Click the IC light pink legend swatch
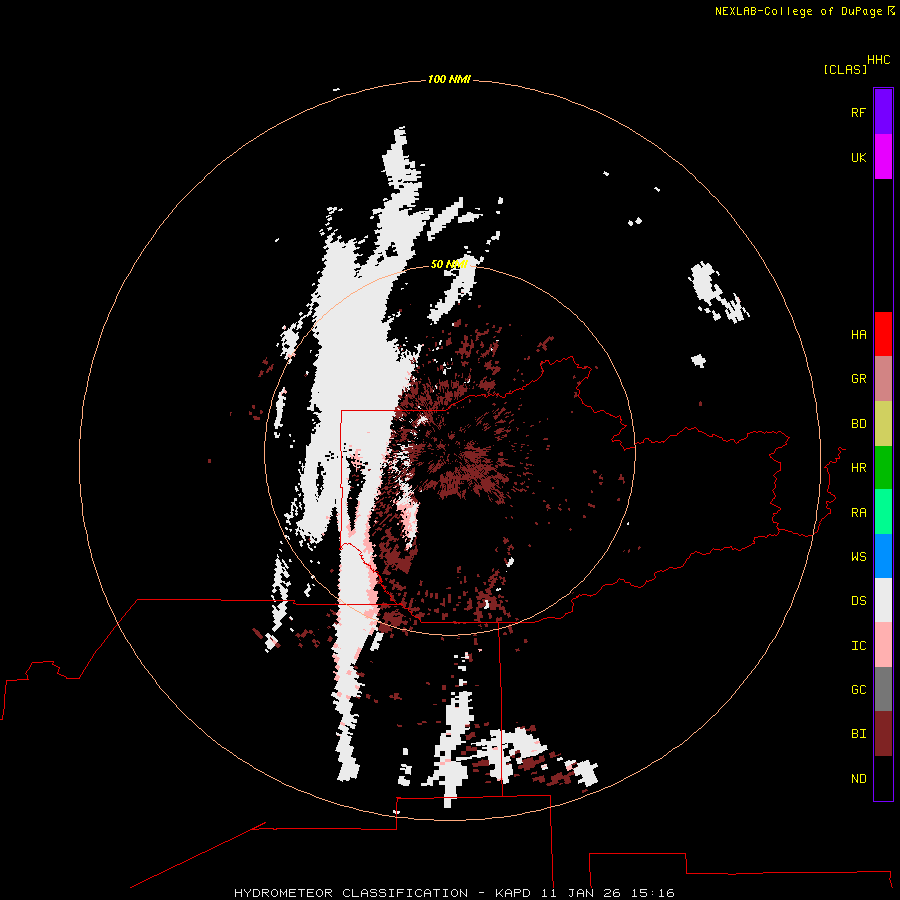 point(883,645)
